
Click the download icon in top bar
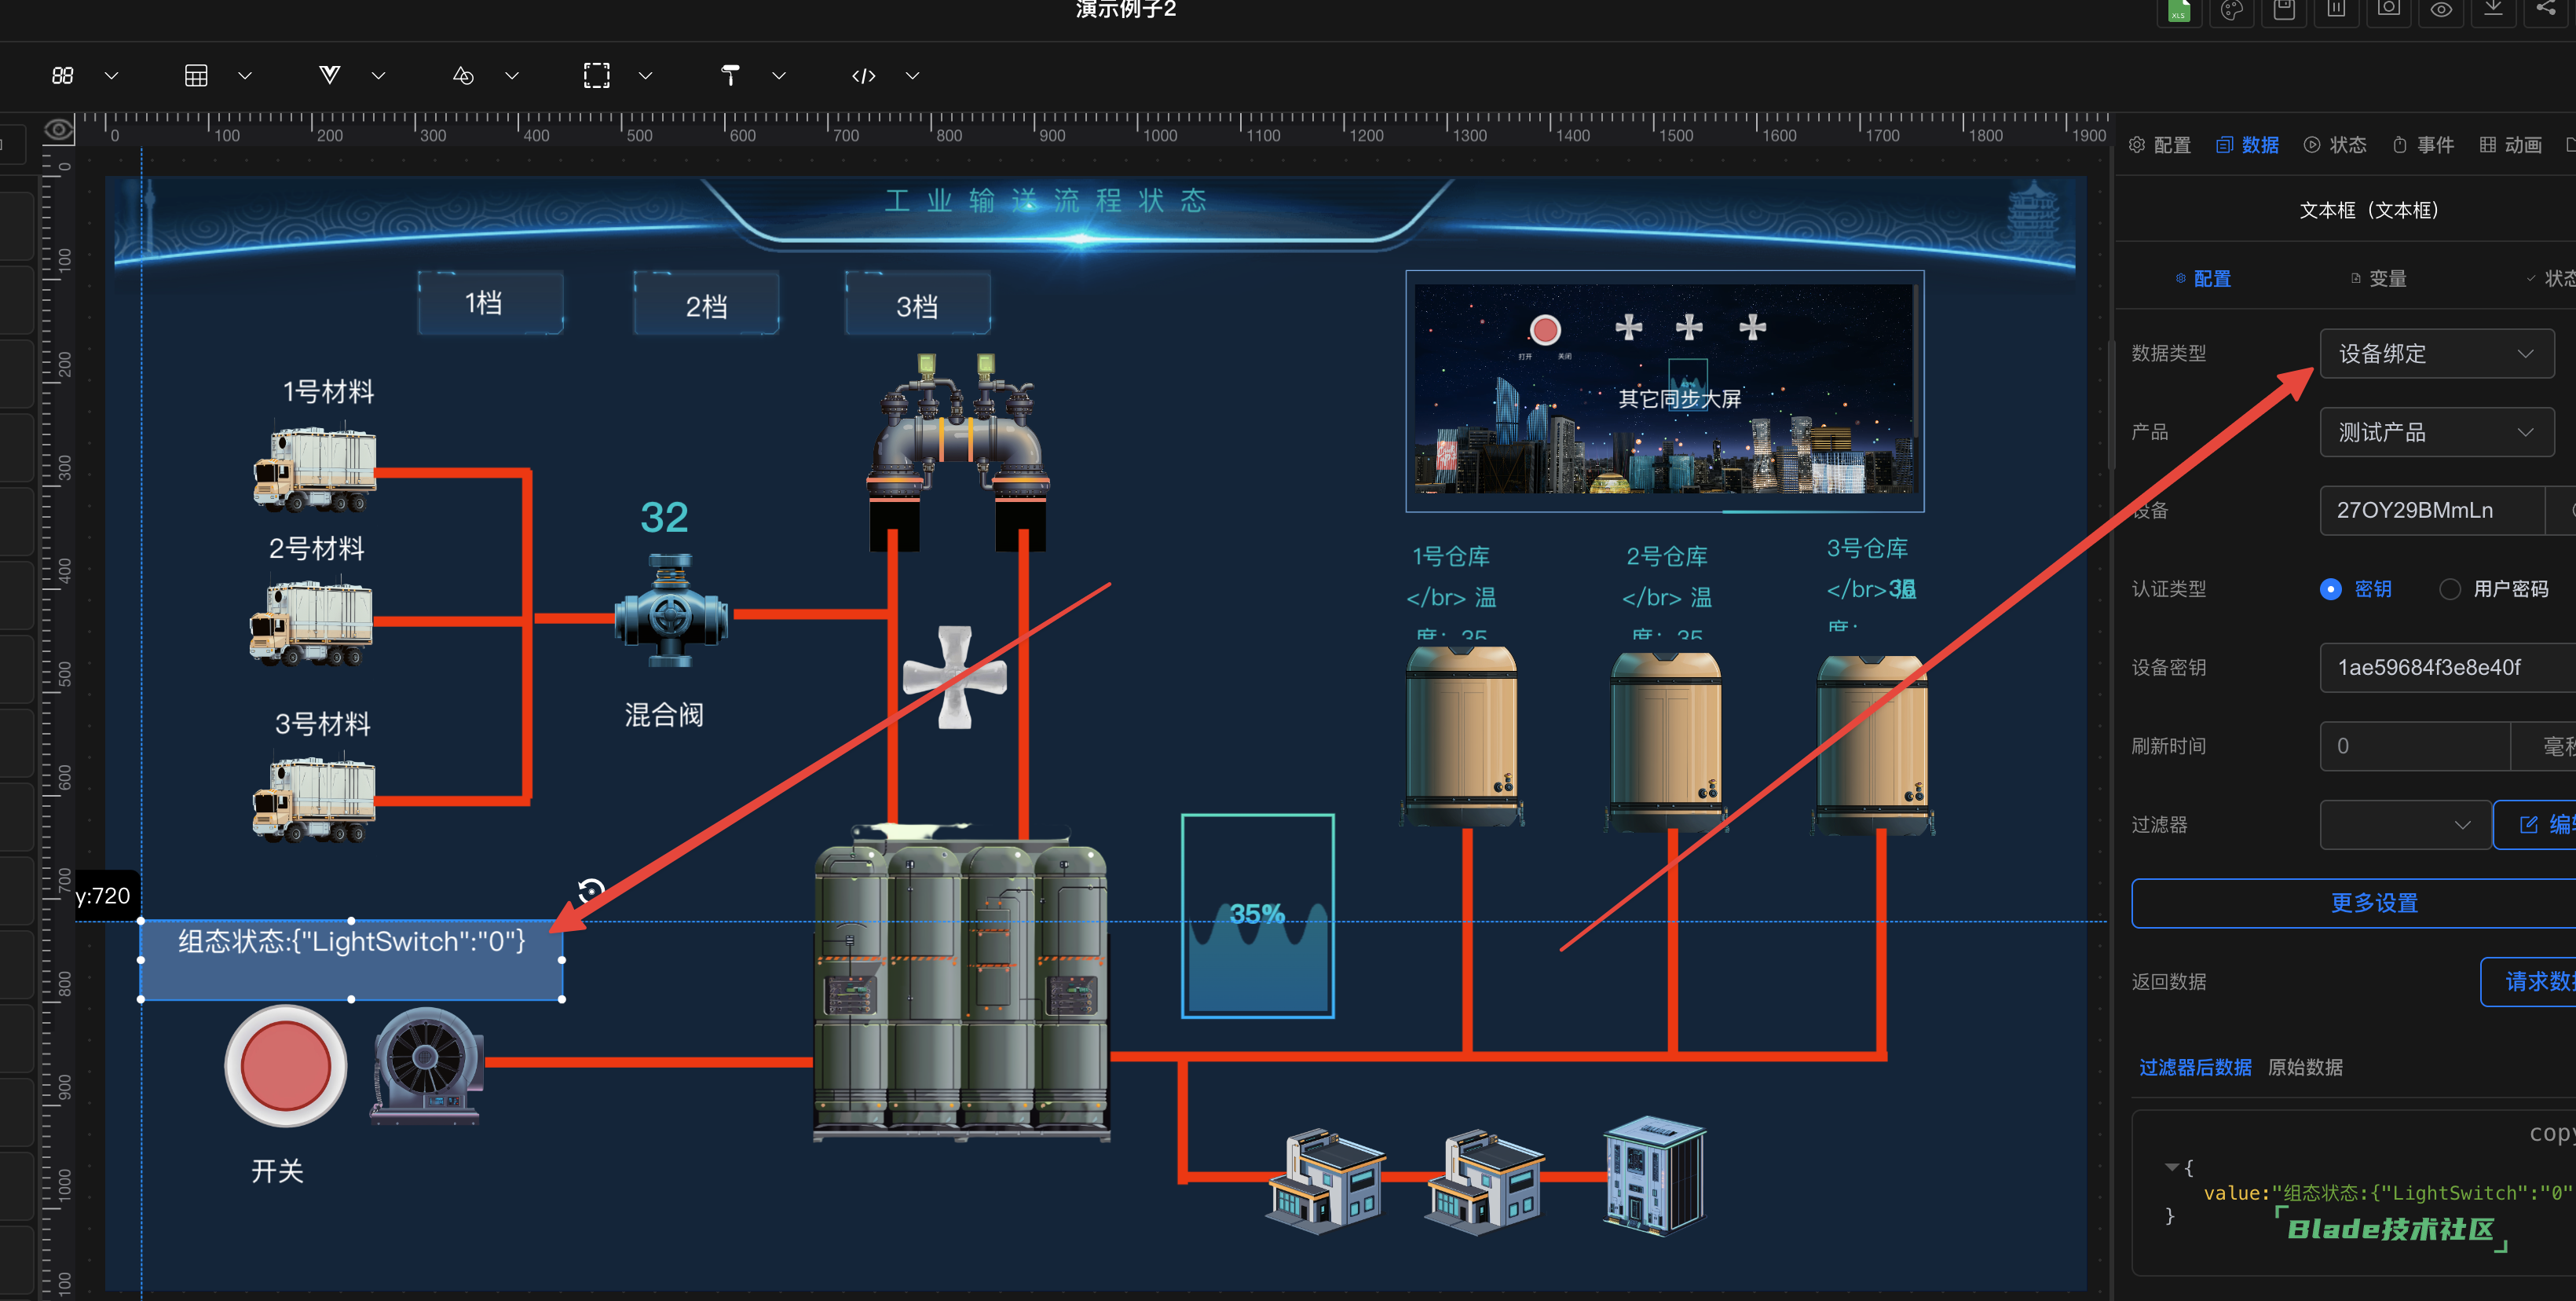tap(2493, 9)
